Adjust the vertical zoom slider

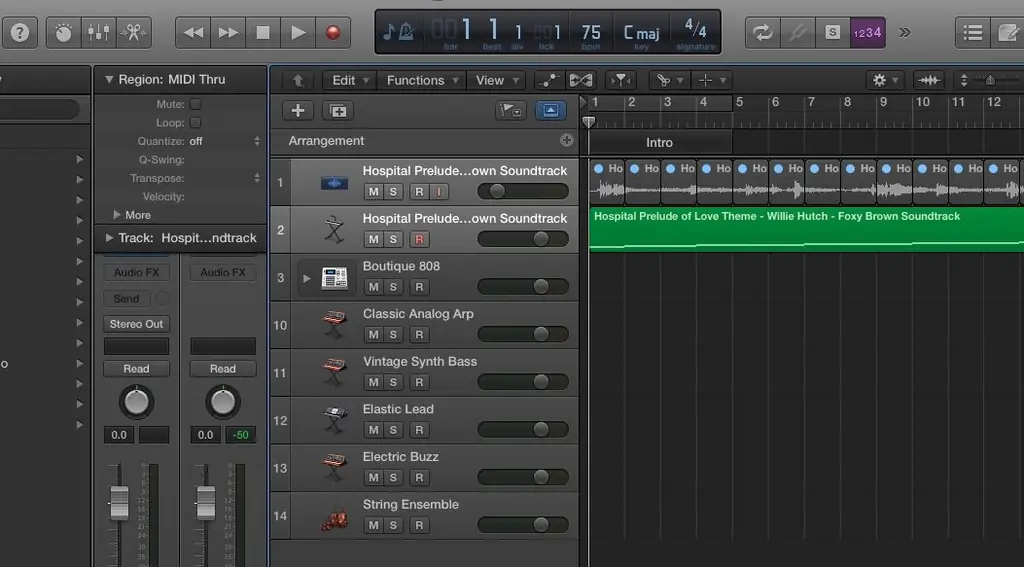[x=993, y=80]
